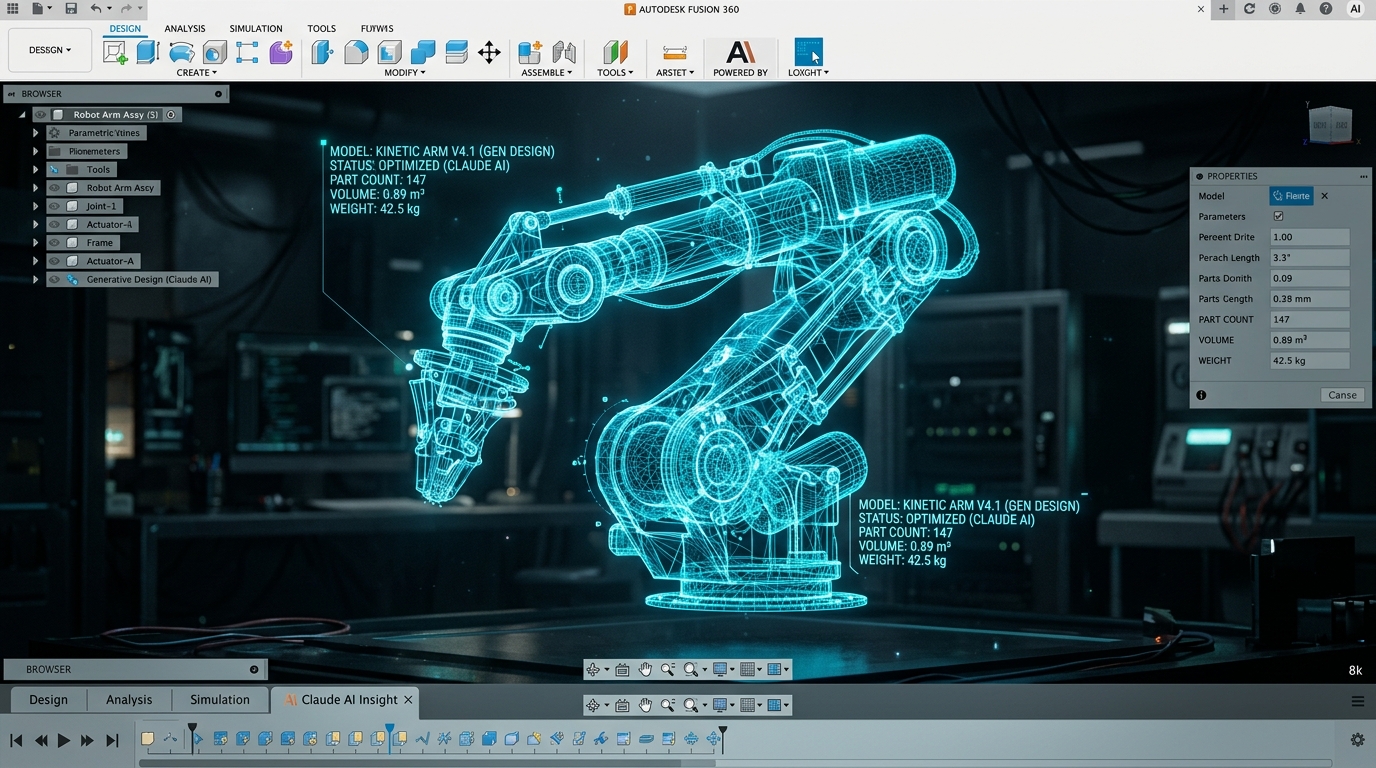Open timeline settings gear icon

pos(1357,740)
